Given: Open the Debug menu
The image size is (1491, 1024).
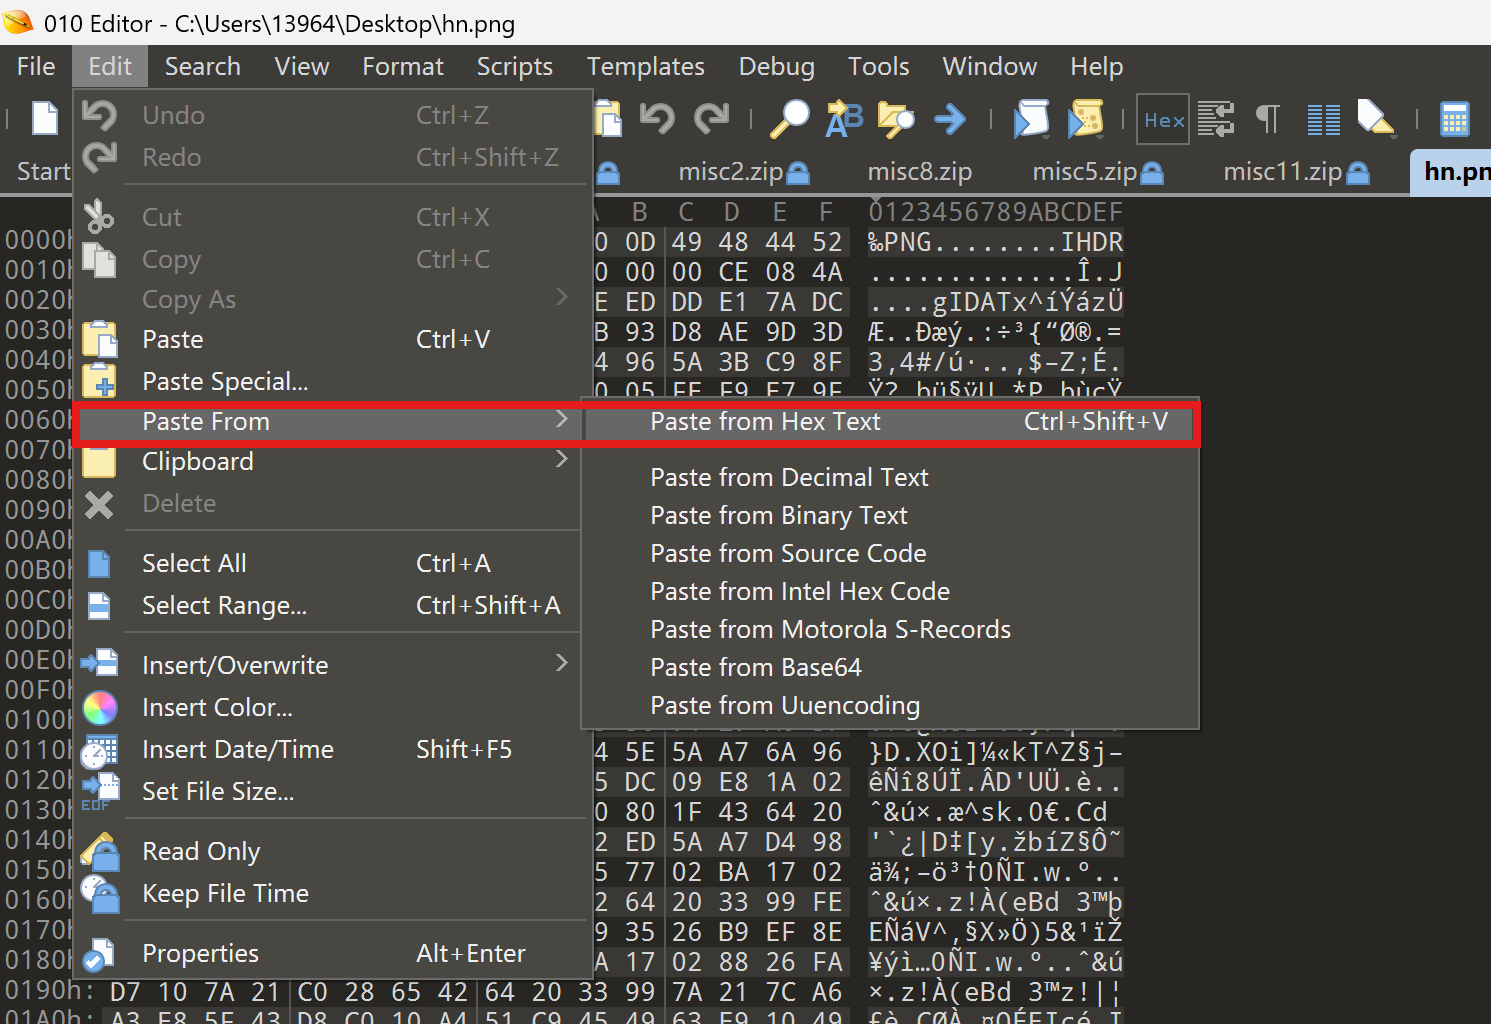Looking at the screenshot, I should point(776,66).
